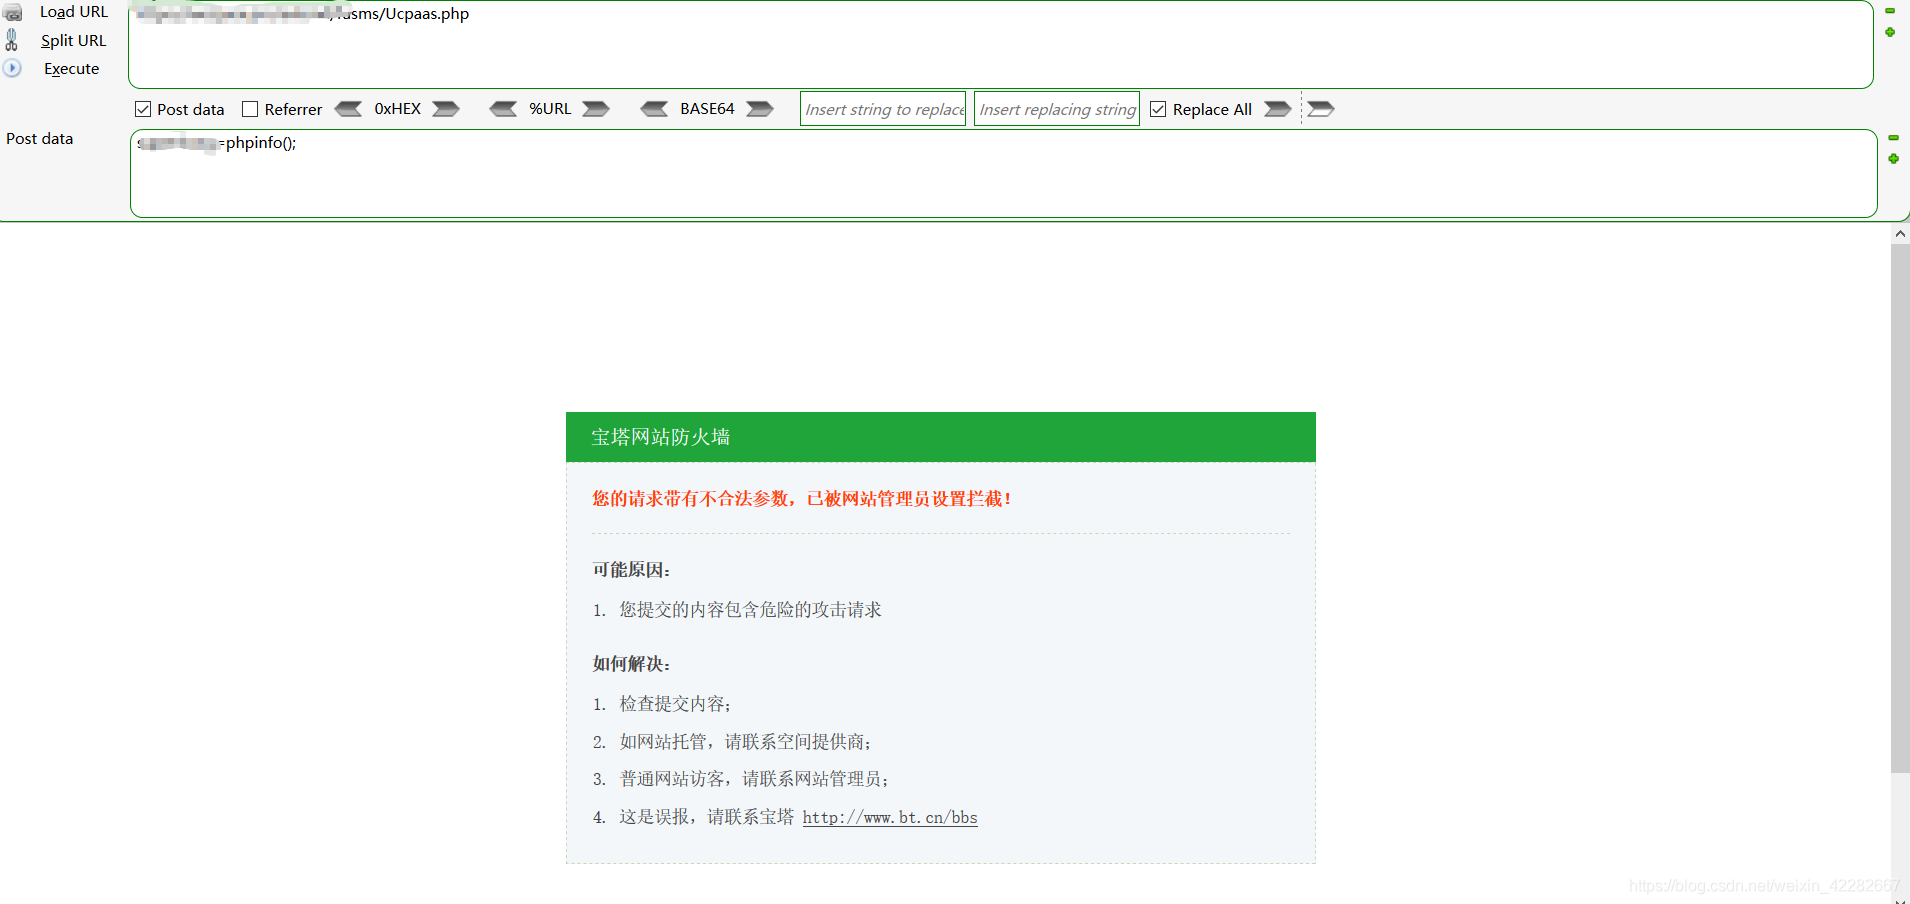
Task: Click the 0xHEX label
Action: click(397, 109)
